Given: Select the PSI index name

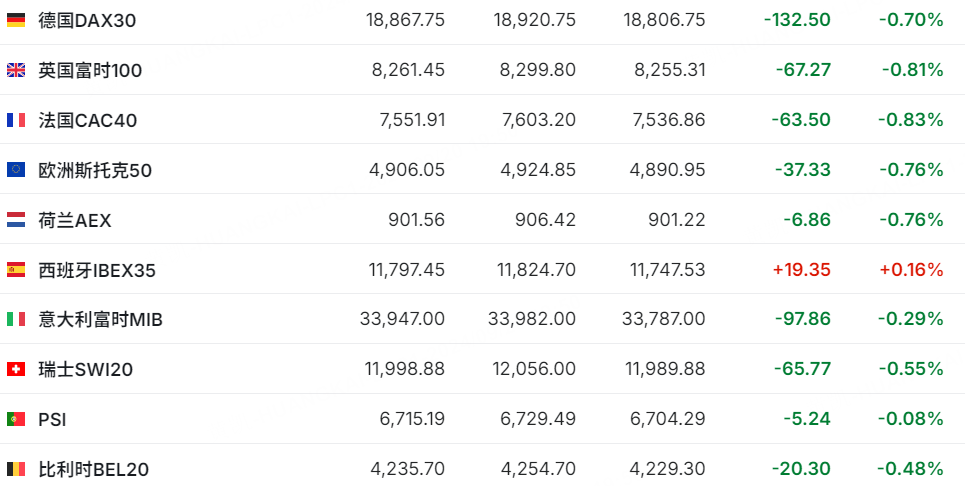Looking at the screenshot, I should pos(52,420).
